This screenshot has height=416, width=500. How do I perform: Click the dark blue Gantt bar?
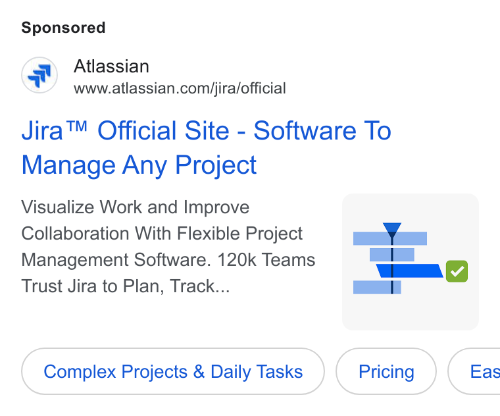click(410, 271)
